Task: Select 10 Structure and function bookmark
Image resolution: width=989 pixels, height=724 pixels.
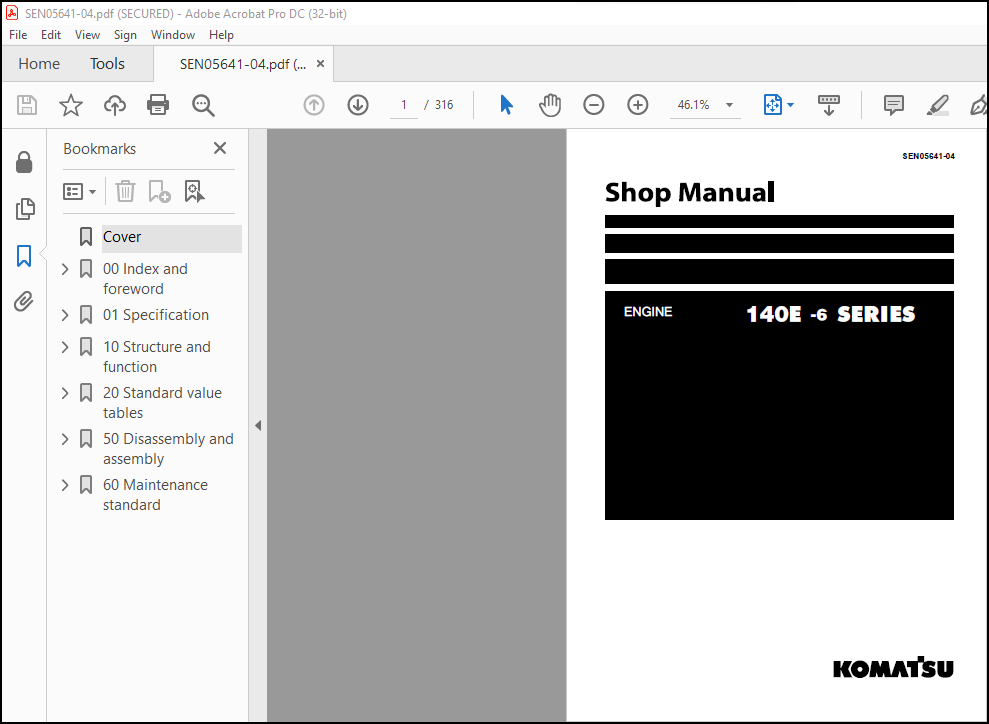Action: coord(156,357)
